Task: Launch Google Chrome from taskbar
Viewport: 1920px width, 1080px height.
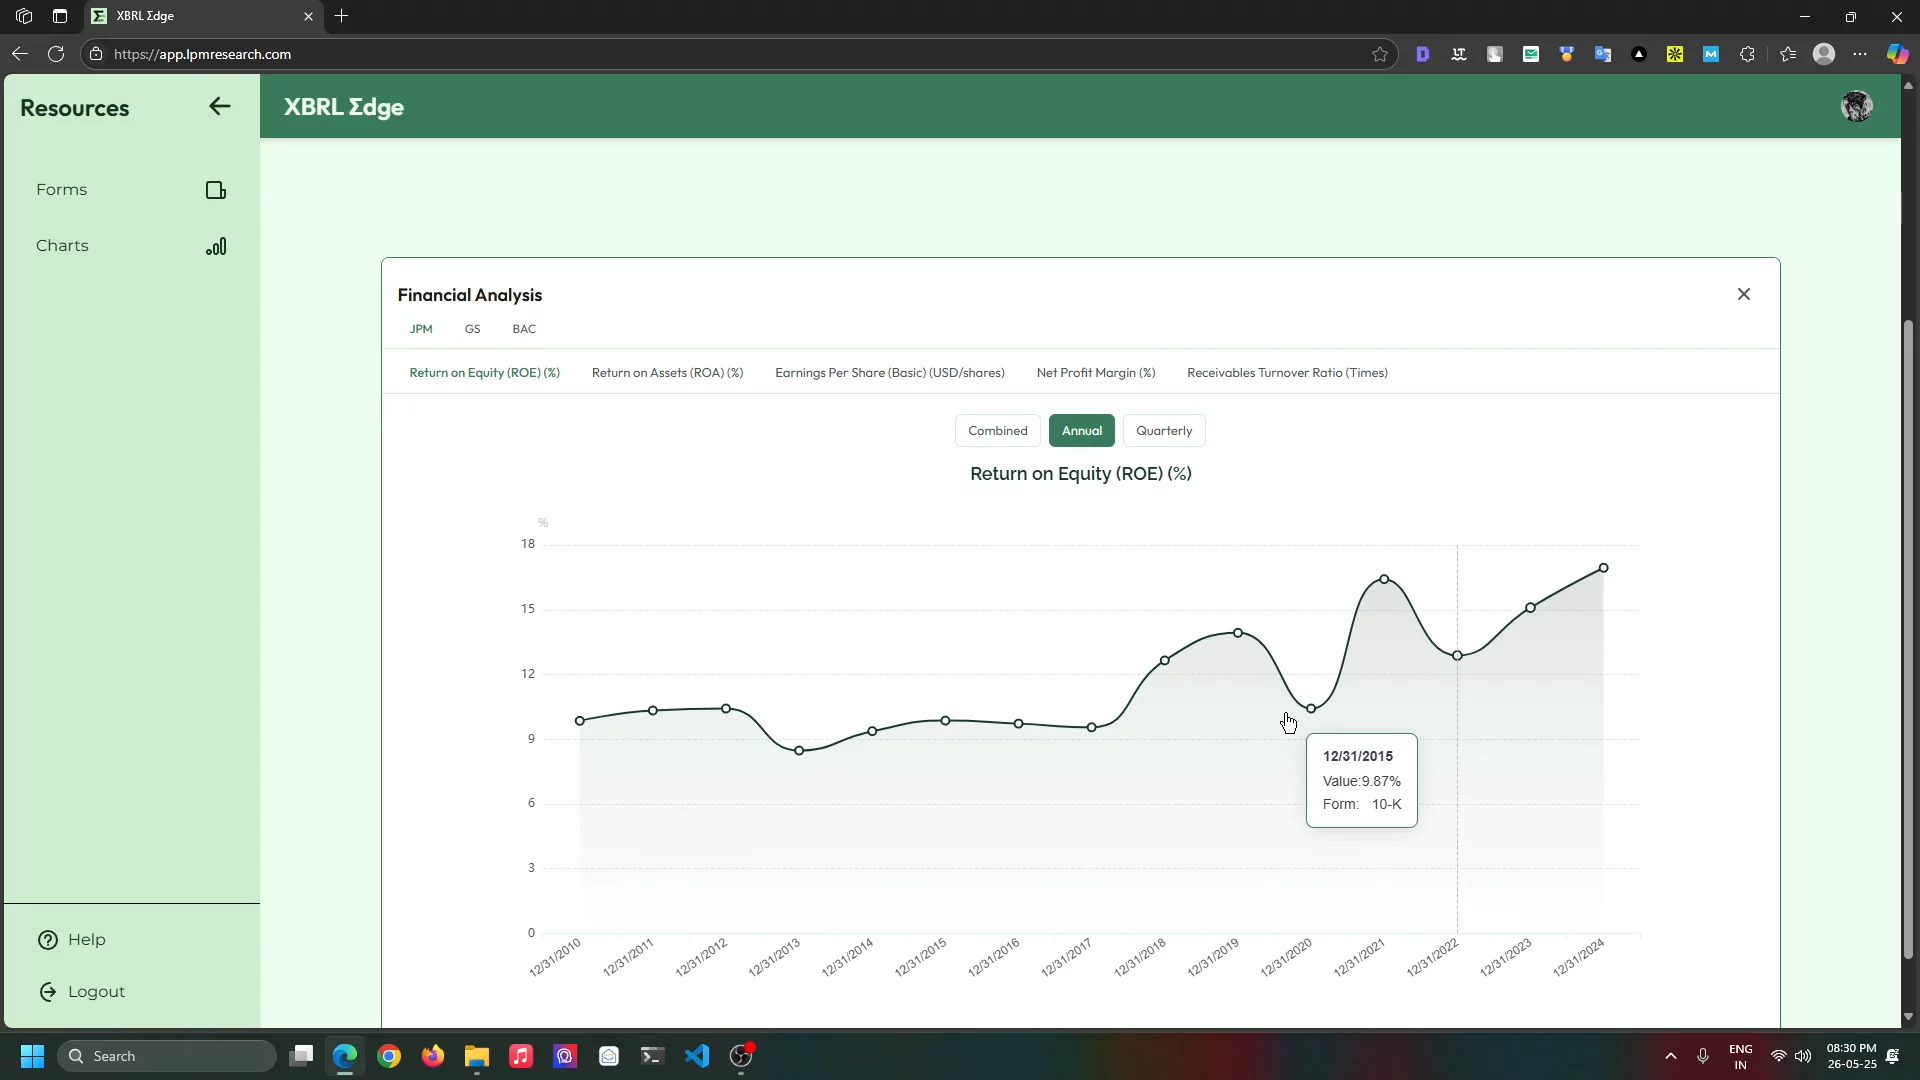Action: pyautogui.click(x=389, y=1056)
